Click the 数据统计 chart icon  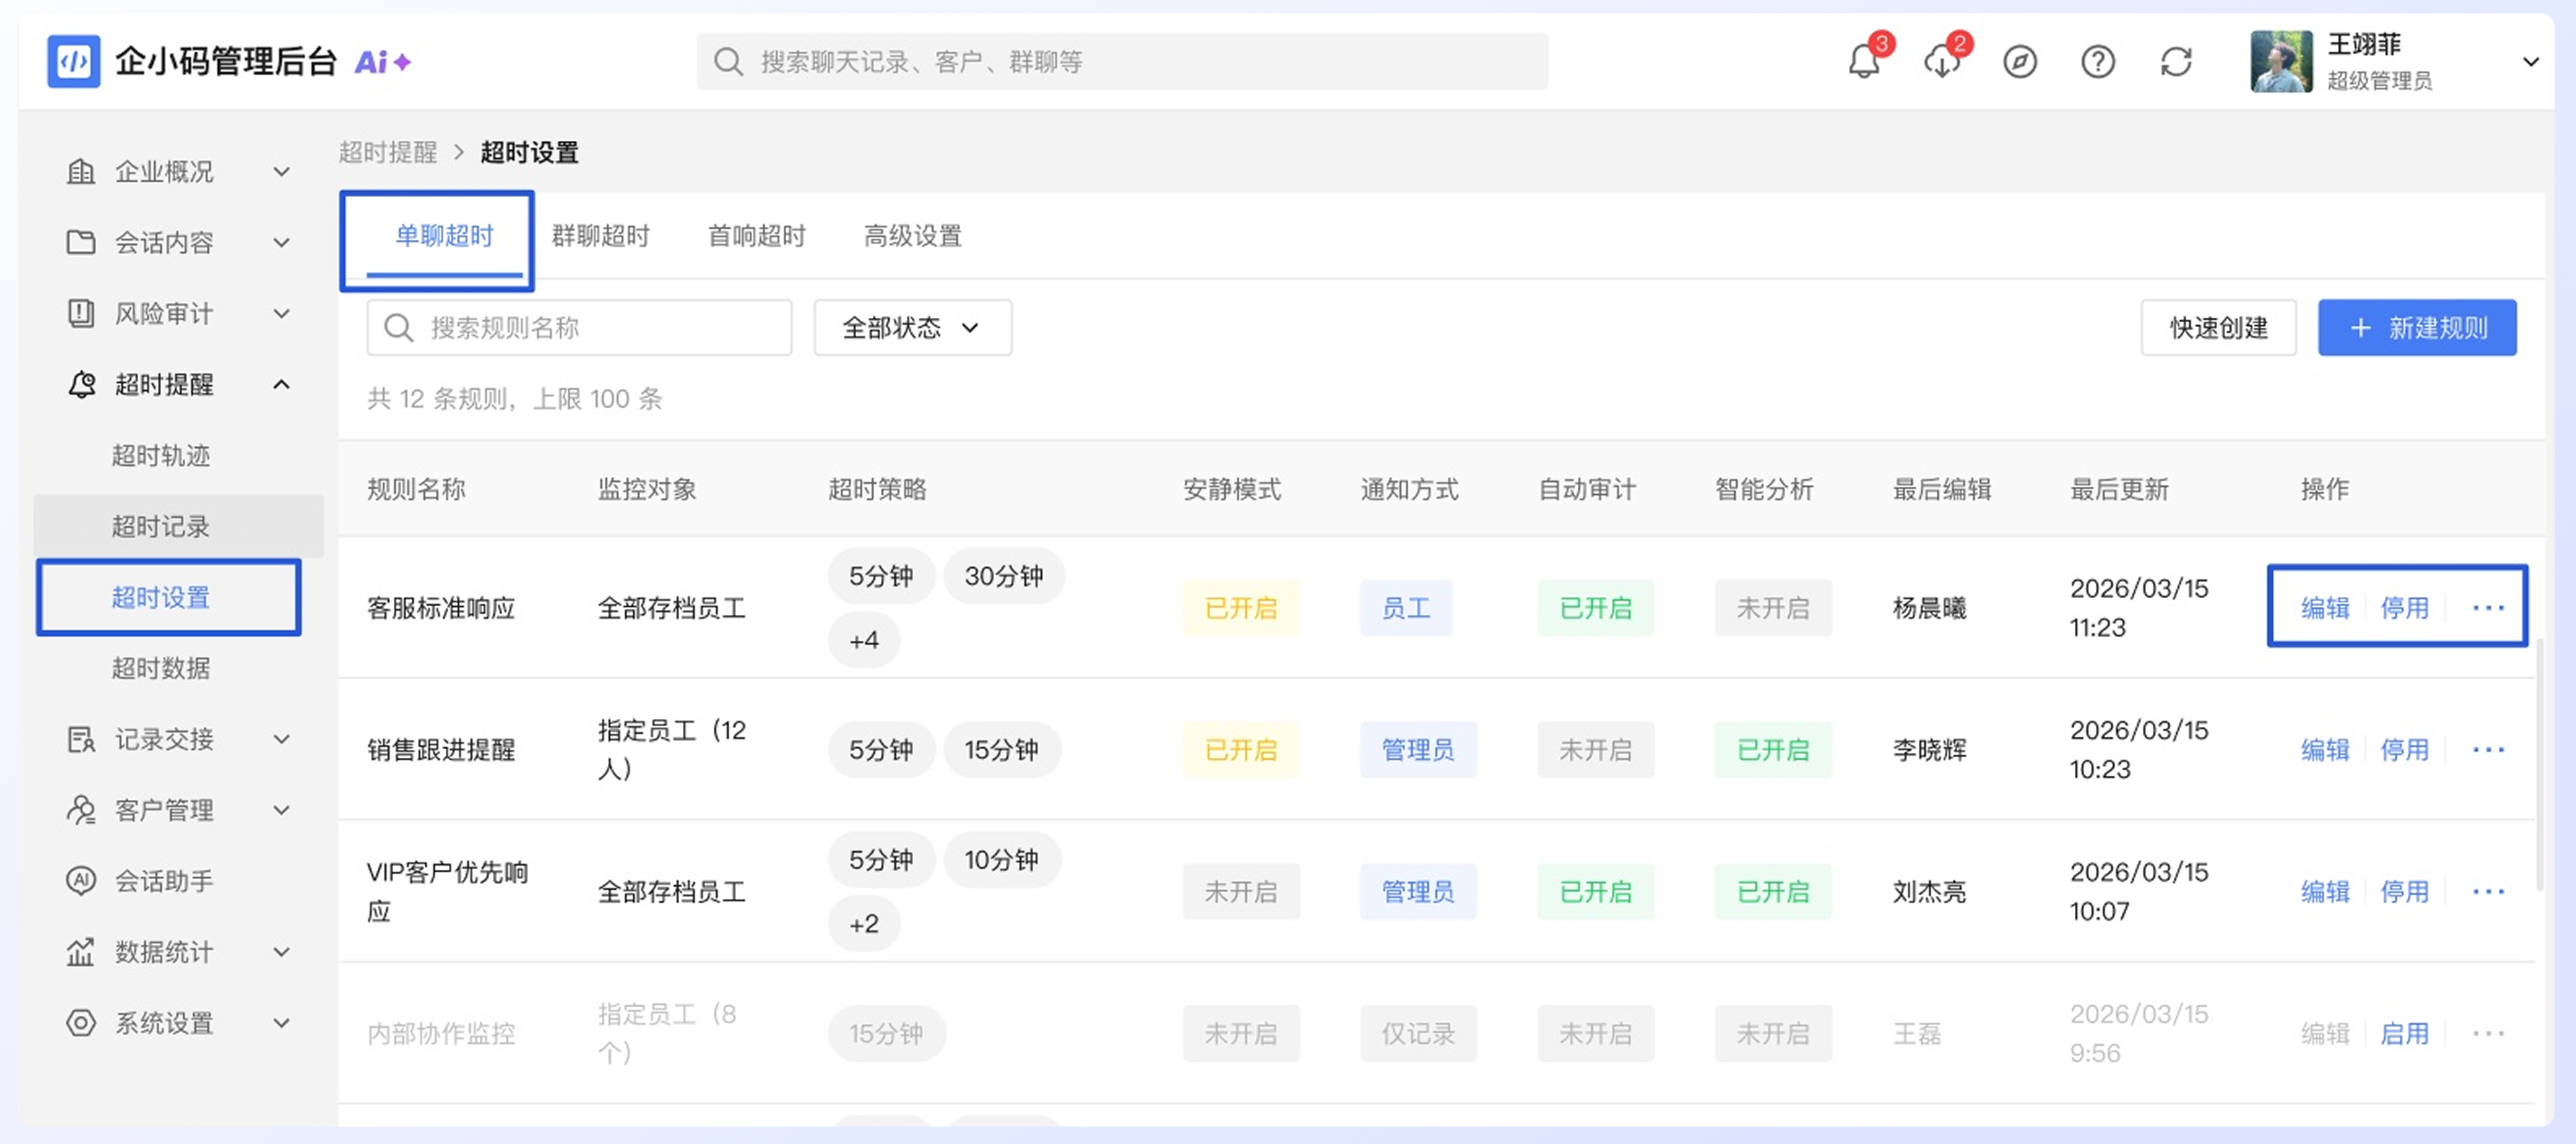coord(81,951)
